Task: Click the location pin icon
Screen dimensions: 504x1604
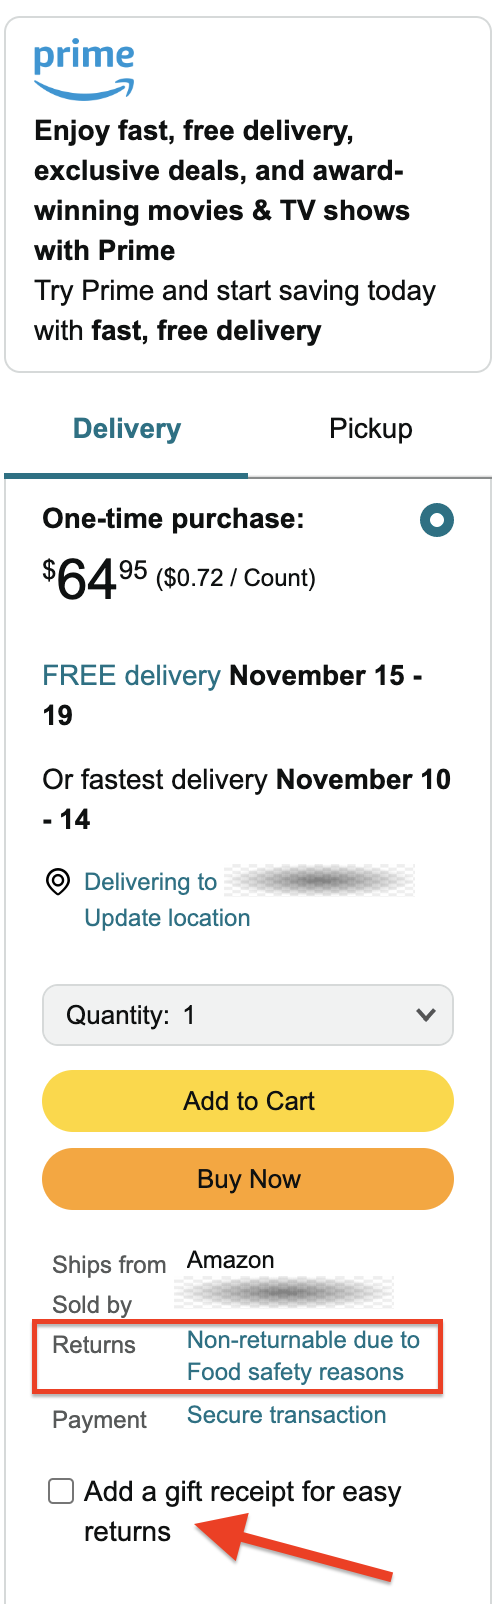Action: 58,882
